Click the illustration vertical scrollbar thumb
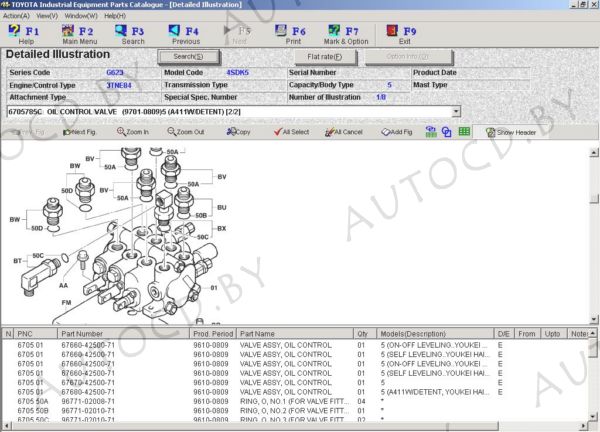 593,199
